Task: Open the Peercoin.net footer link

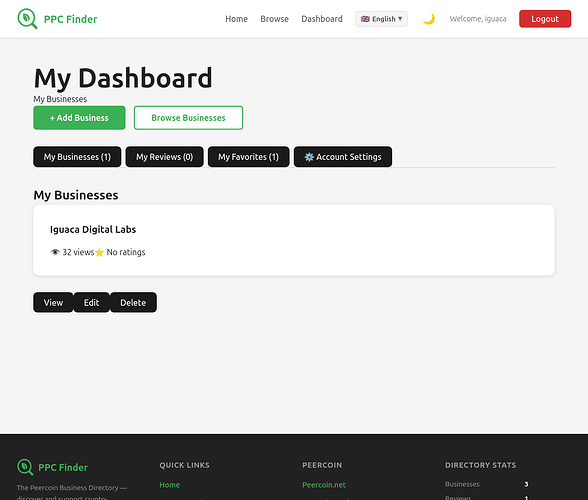Action: point(324,485)
